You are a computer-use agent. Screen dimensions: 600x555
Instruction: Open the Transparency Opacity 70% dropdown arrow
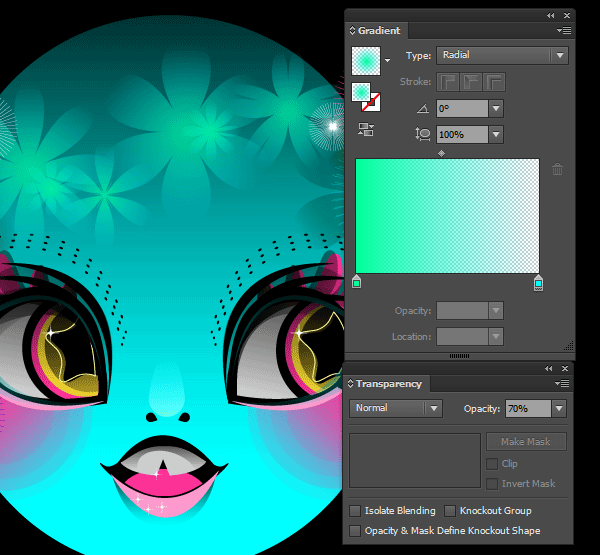[558, 408]
